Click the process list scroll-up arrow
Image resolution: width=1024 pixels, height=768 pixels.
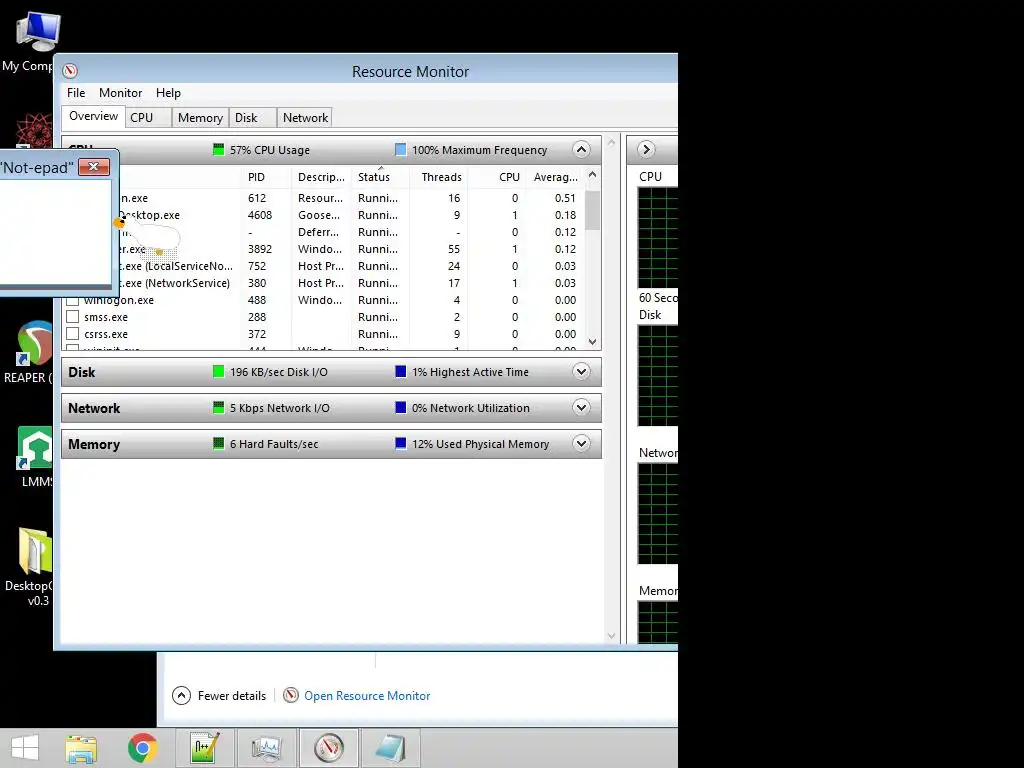592,174
